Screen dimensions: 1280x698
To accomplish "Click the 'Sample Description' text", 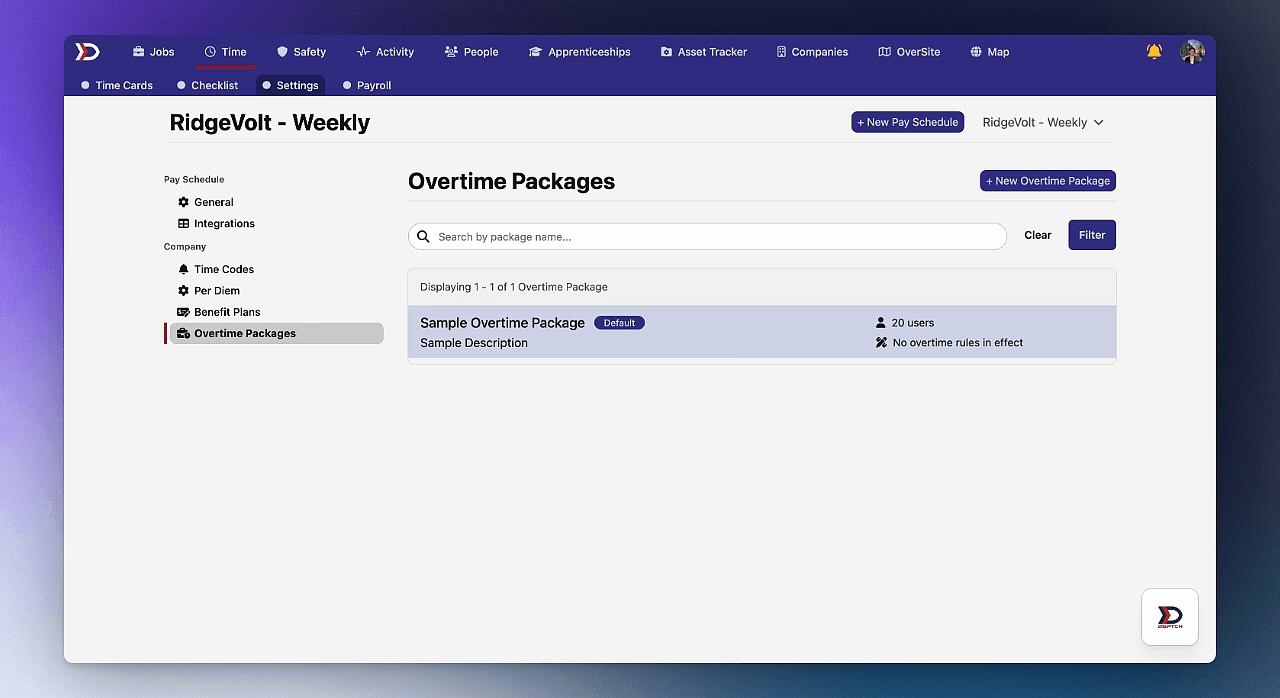I will coord(474,343).
